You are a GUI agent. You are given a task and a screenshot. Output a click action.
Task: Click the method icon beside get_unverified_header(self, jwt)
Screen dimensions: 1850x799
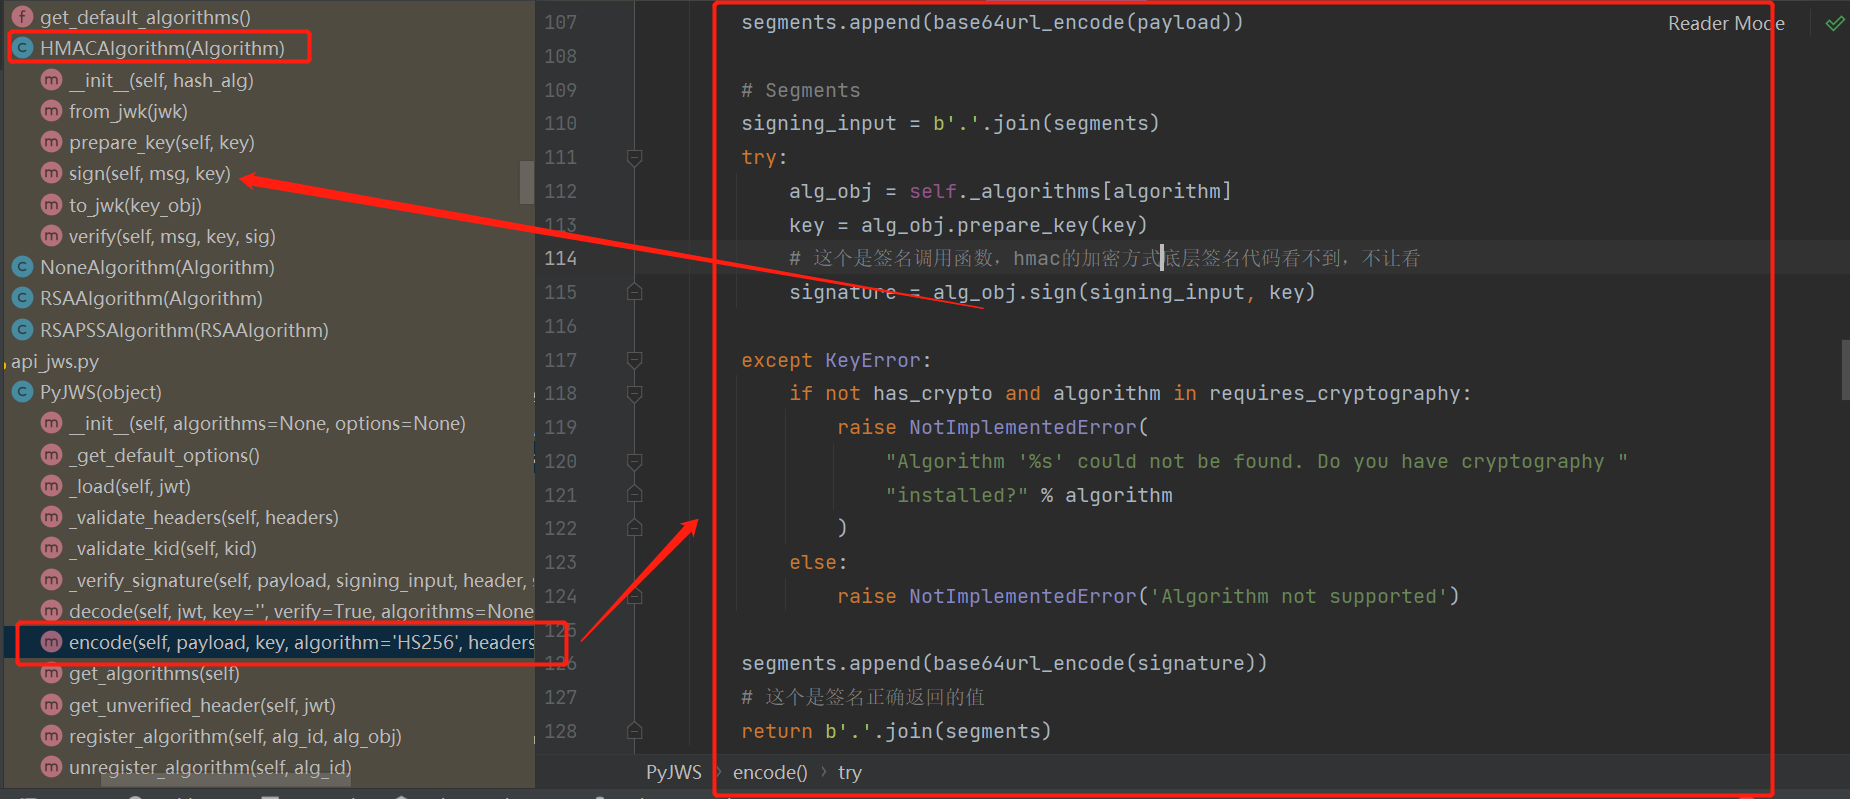pyautogui.click(x=51, y=705)
